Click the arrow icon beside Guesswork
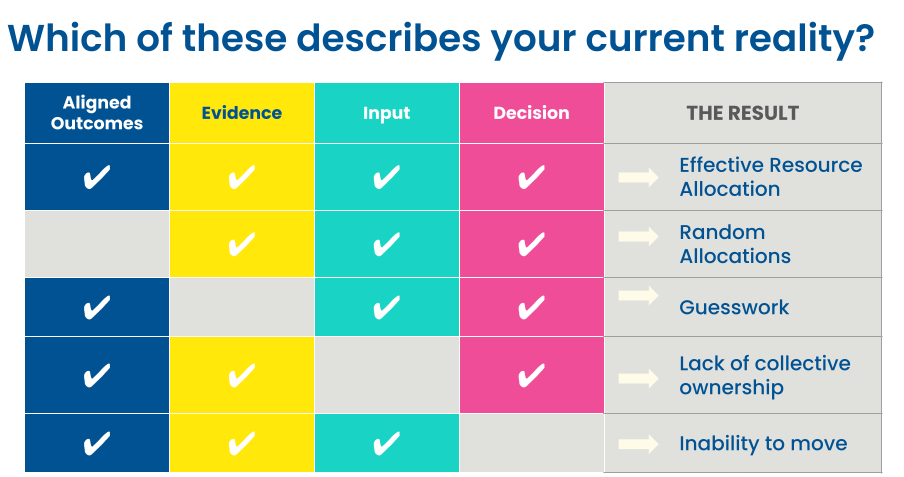 pyautogui.click(x=638, y=296)
